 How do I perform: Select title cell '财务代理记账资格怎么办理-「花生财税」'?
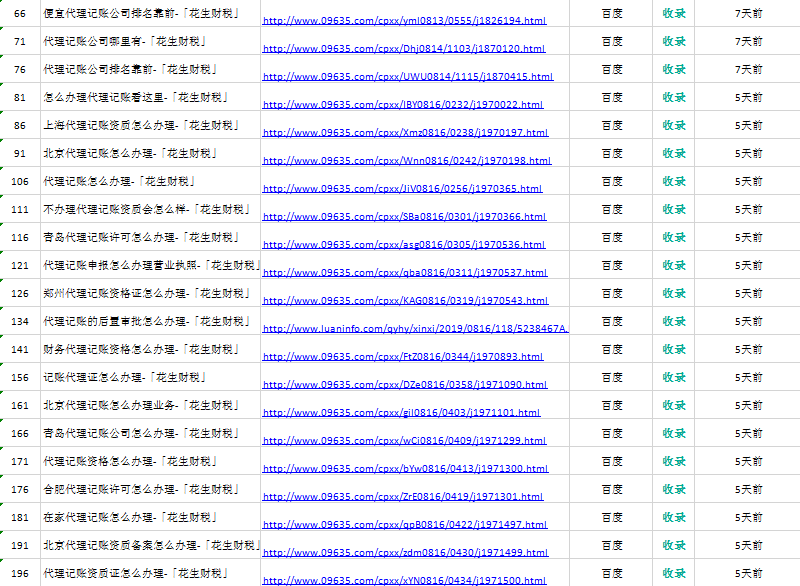(151, 349)
